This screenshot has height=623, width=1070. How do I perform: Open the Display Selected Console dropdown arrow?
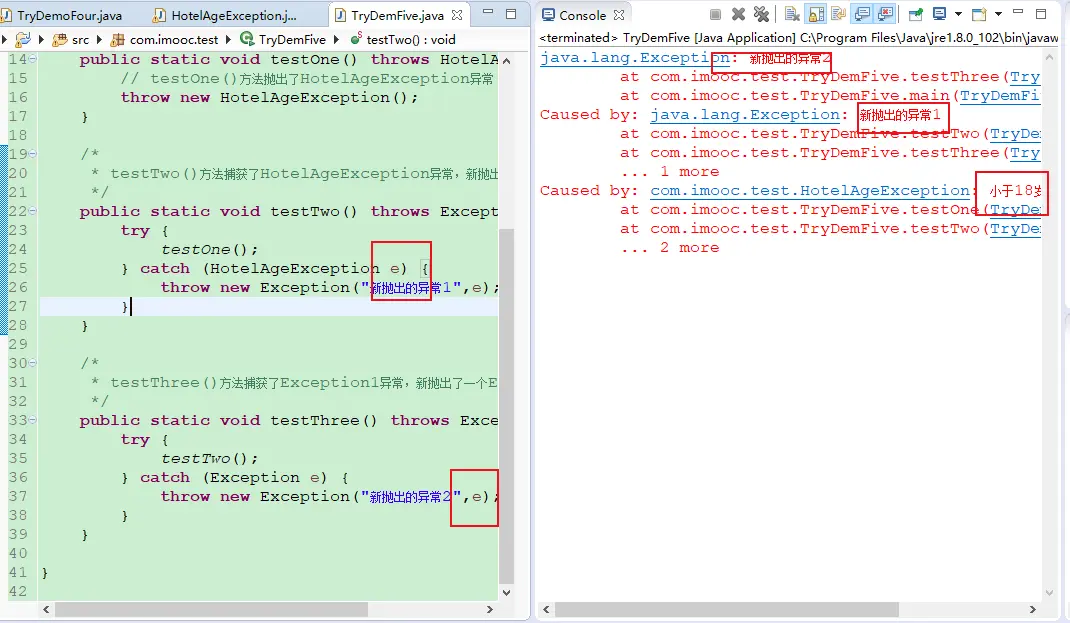957,15
